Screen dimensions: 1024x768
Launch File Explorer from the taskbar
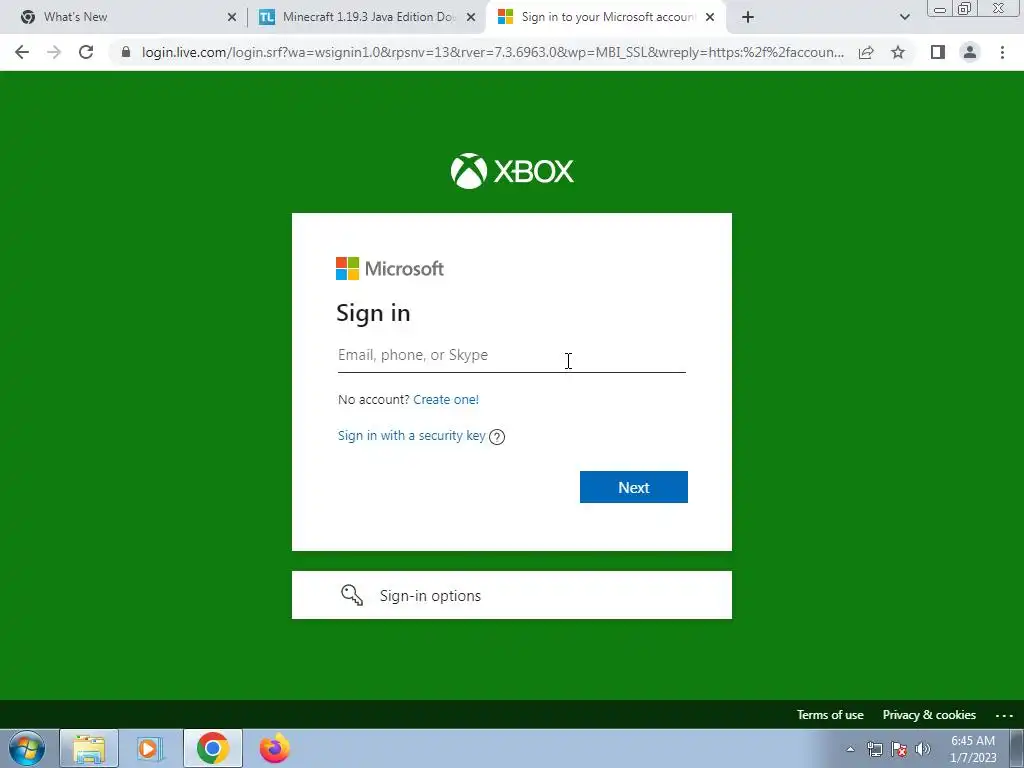point(89,748)
